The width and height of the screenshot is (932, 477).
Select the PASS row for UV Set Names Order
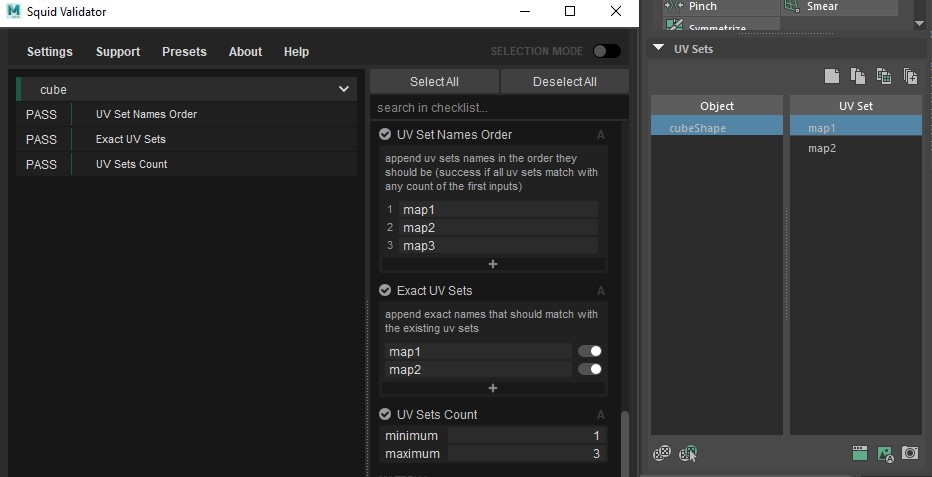click(x=187, y=114)
